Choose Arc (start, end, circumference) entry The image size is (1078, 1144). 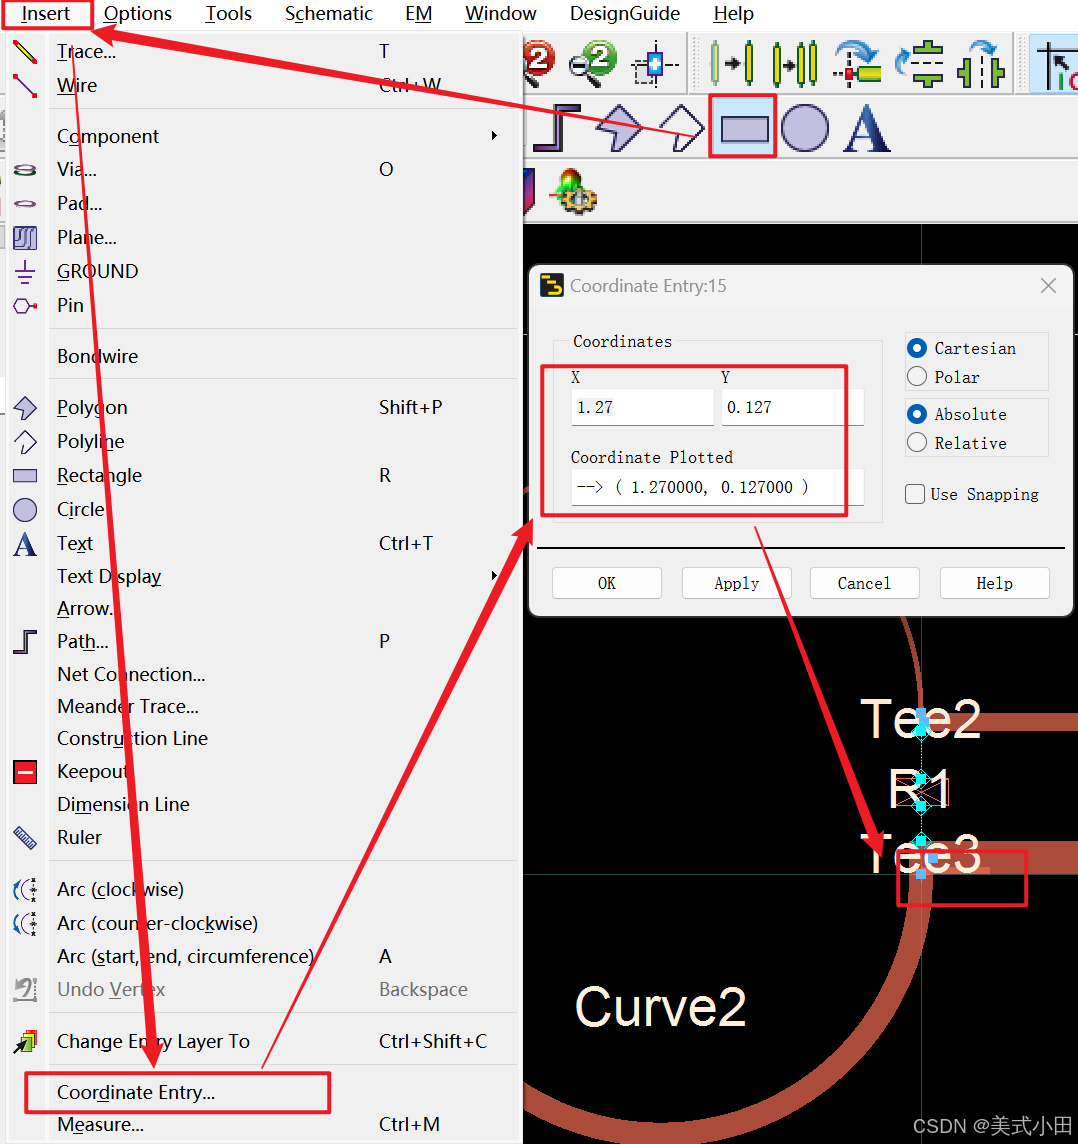186,956
